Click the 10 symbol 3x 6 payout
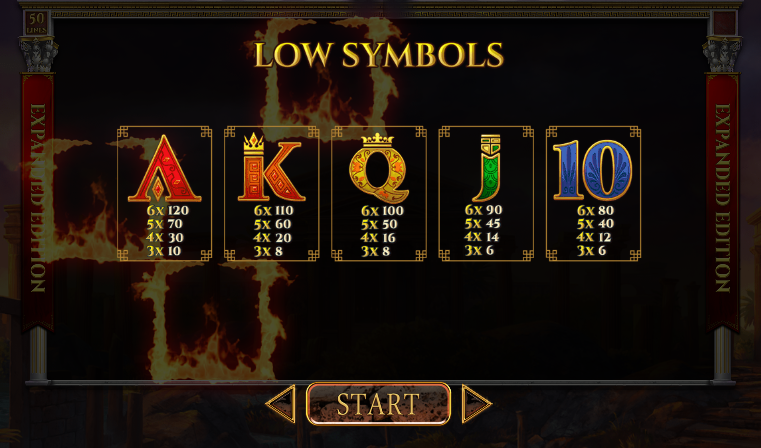Viewport: 761px width, 448px height. click(x=589, y=250)
